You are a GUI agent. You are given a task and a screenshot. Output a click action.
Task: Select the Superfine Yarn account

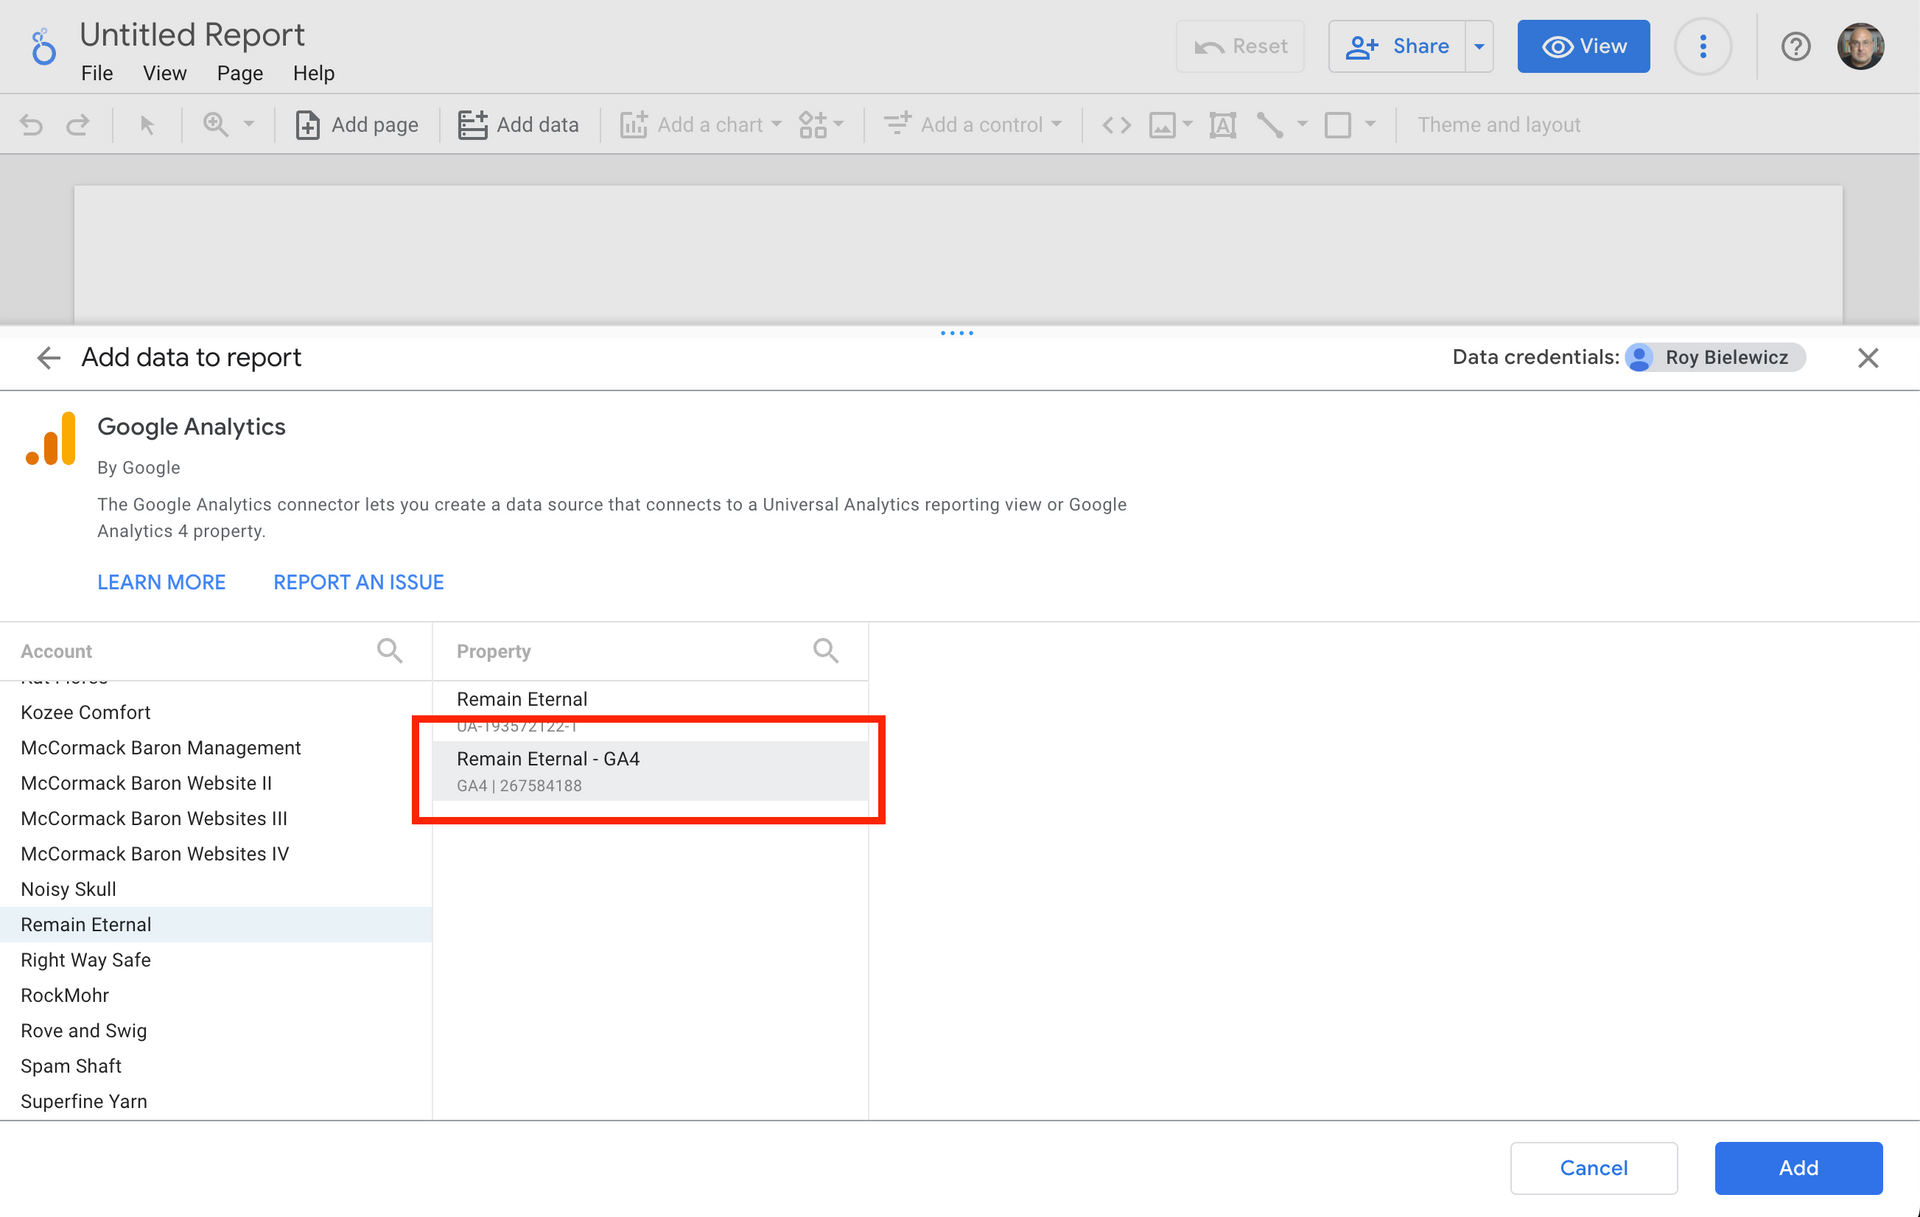[216, 1101]
